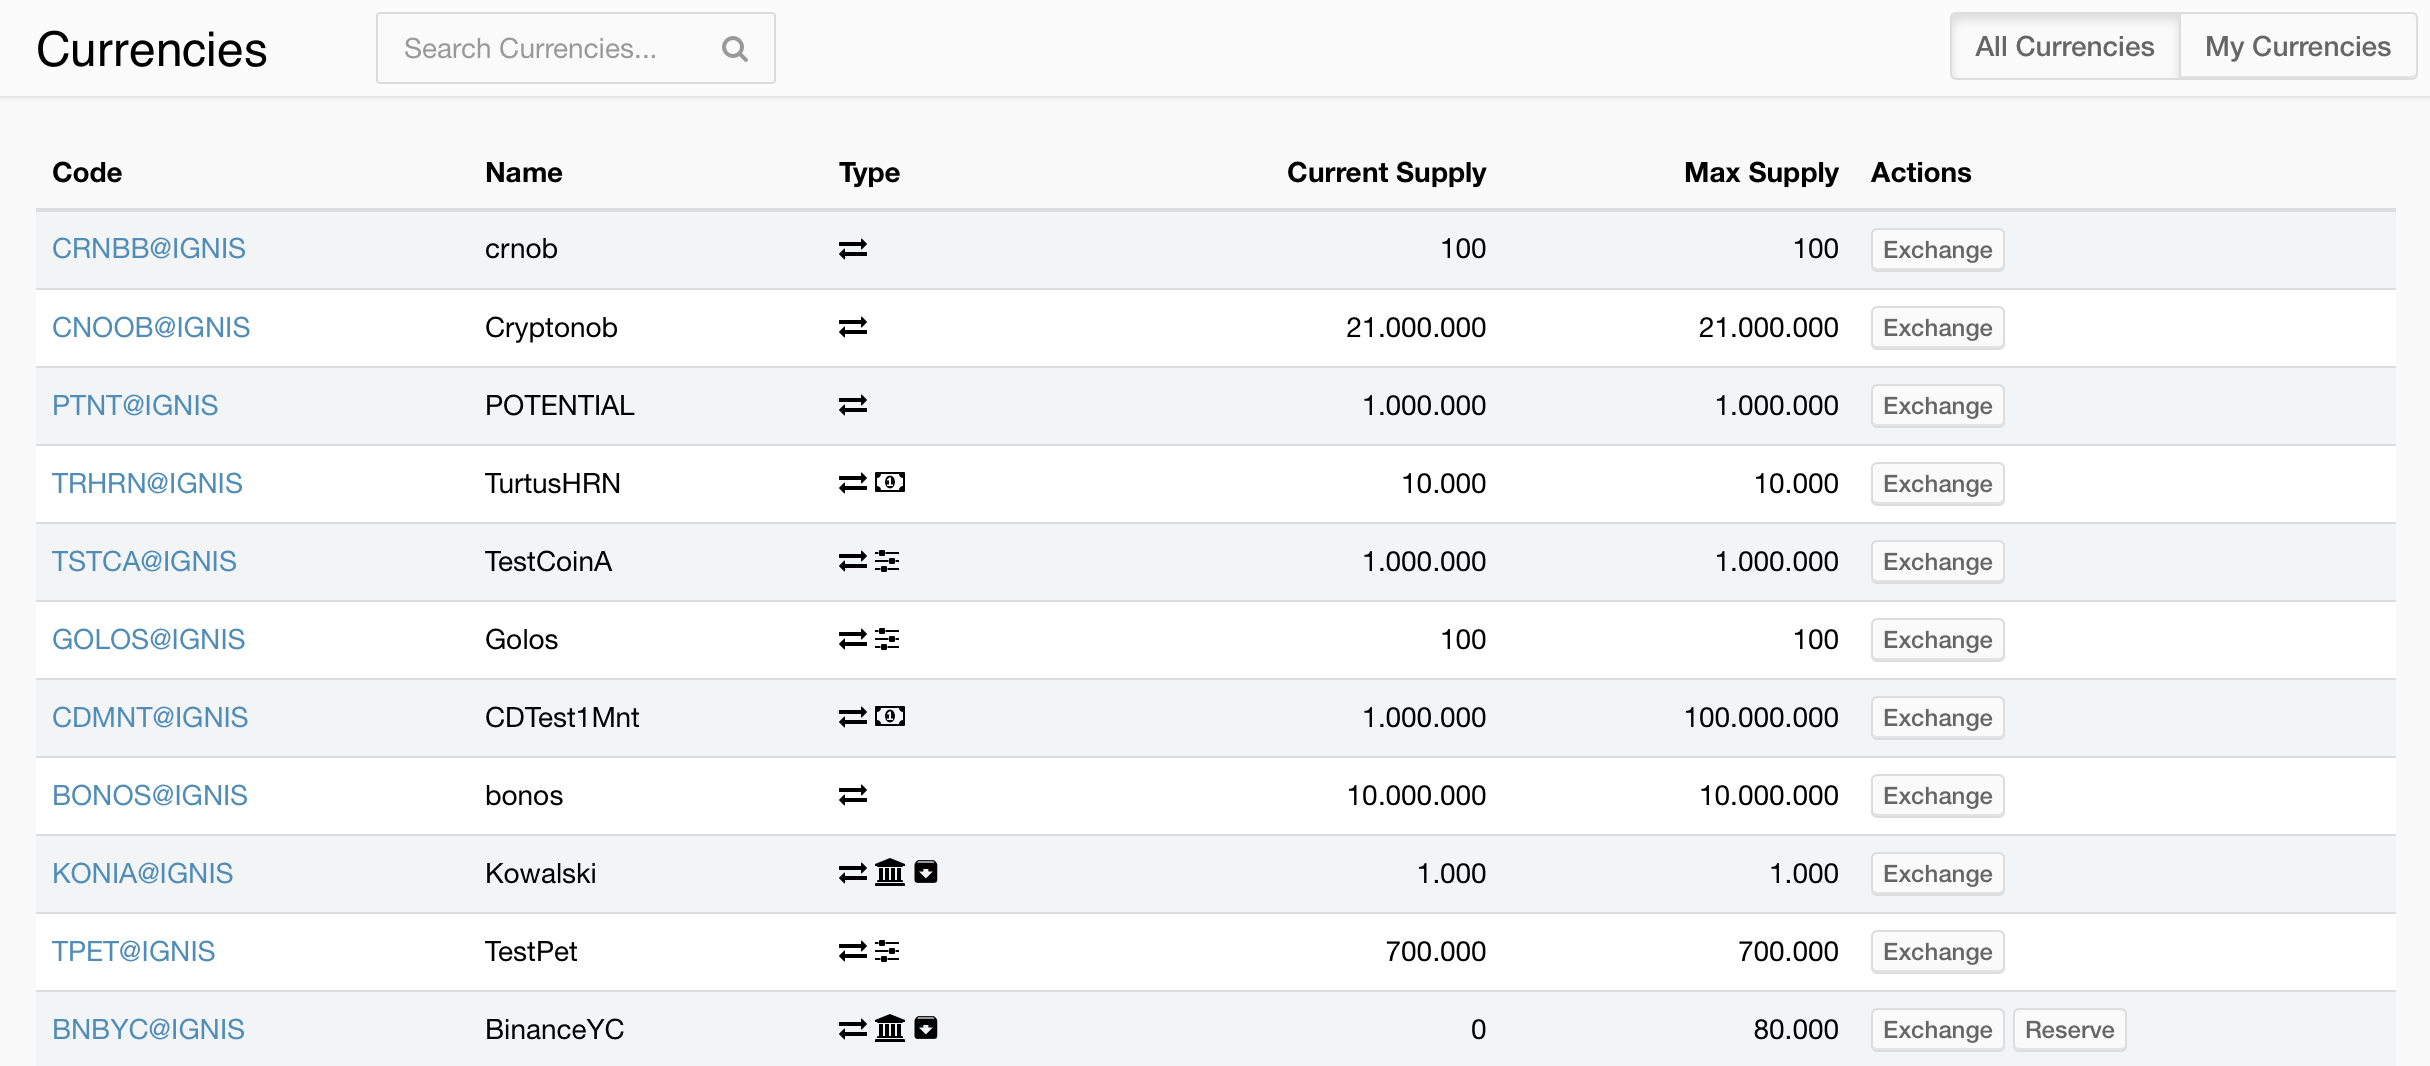2430x1066 pixels.
Task: Click the bank icon in BinanceYC row
Action: click(889, 1029)
